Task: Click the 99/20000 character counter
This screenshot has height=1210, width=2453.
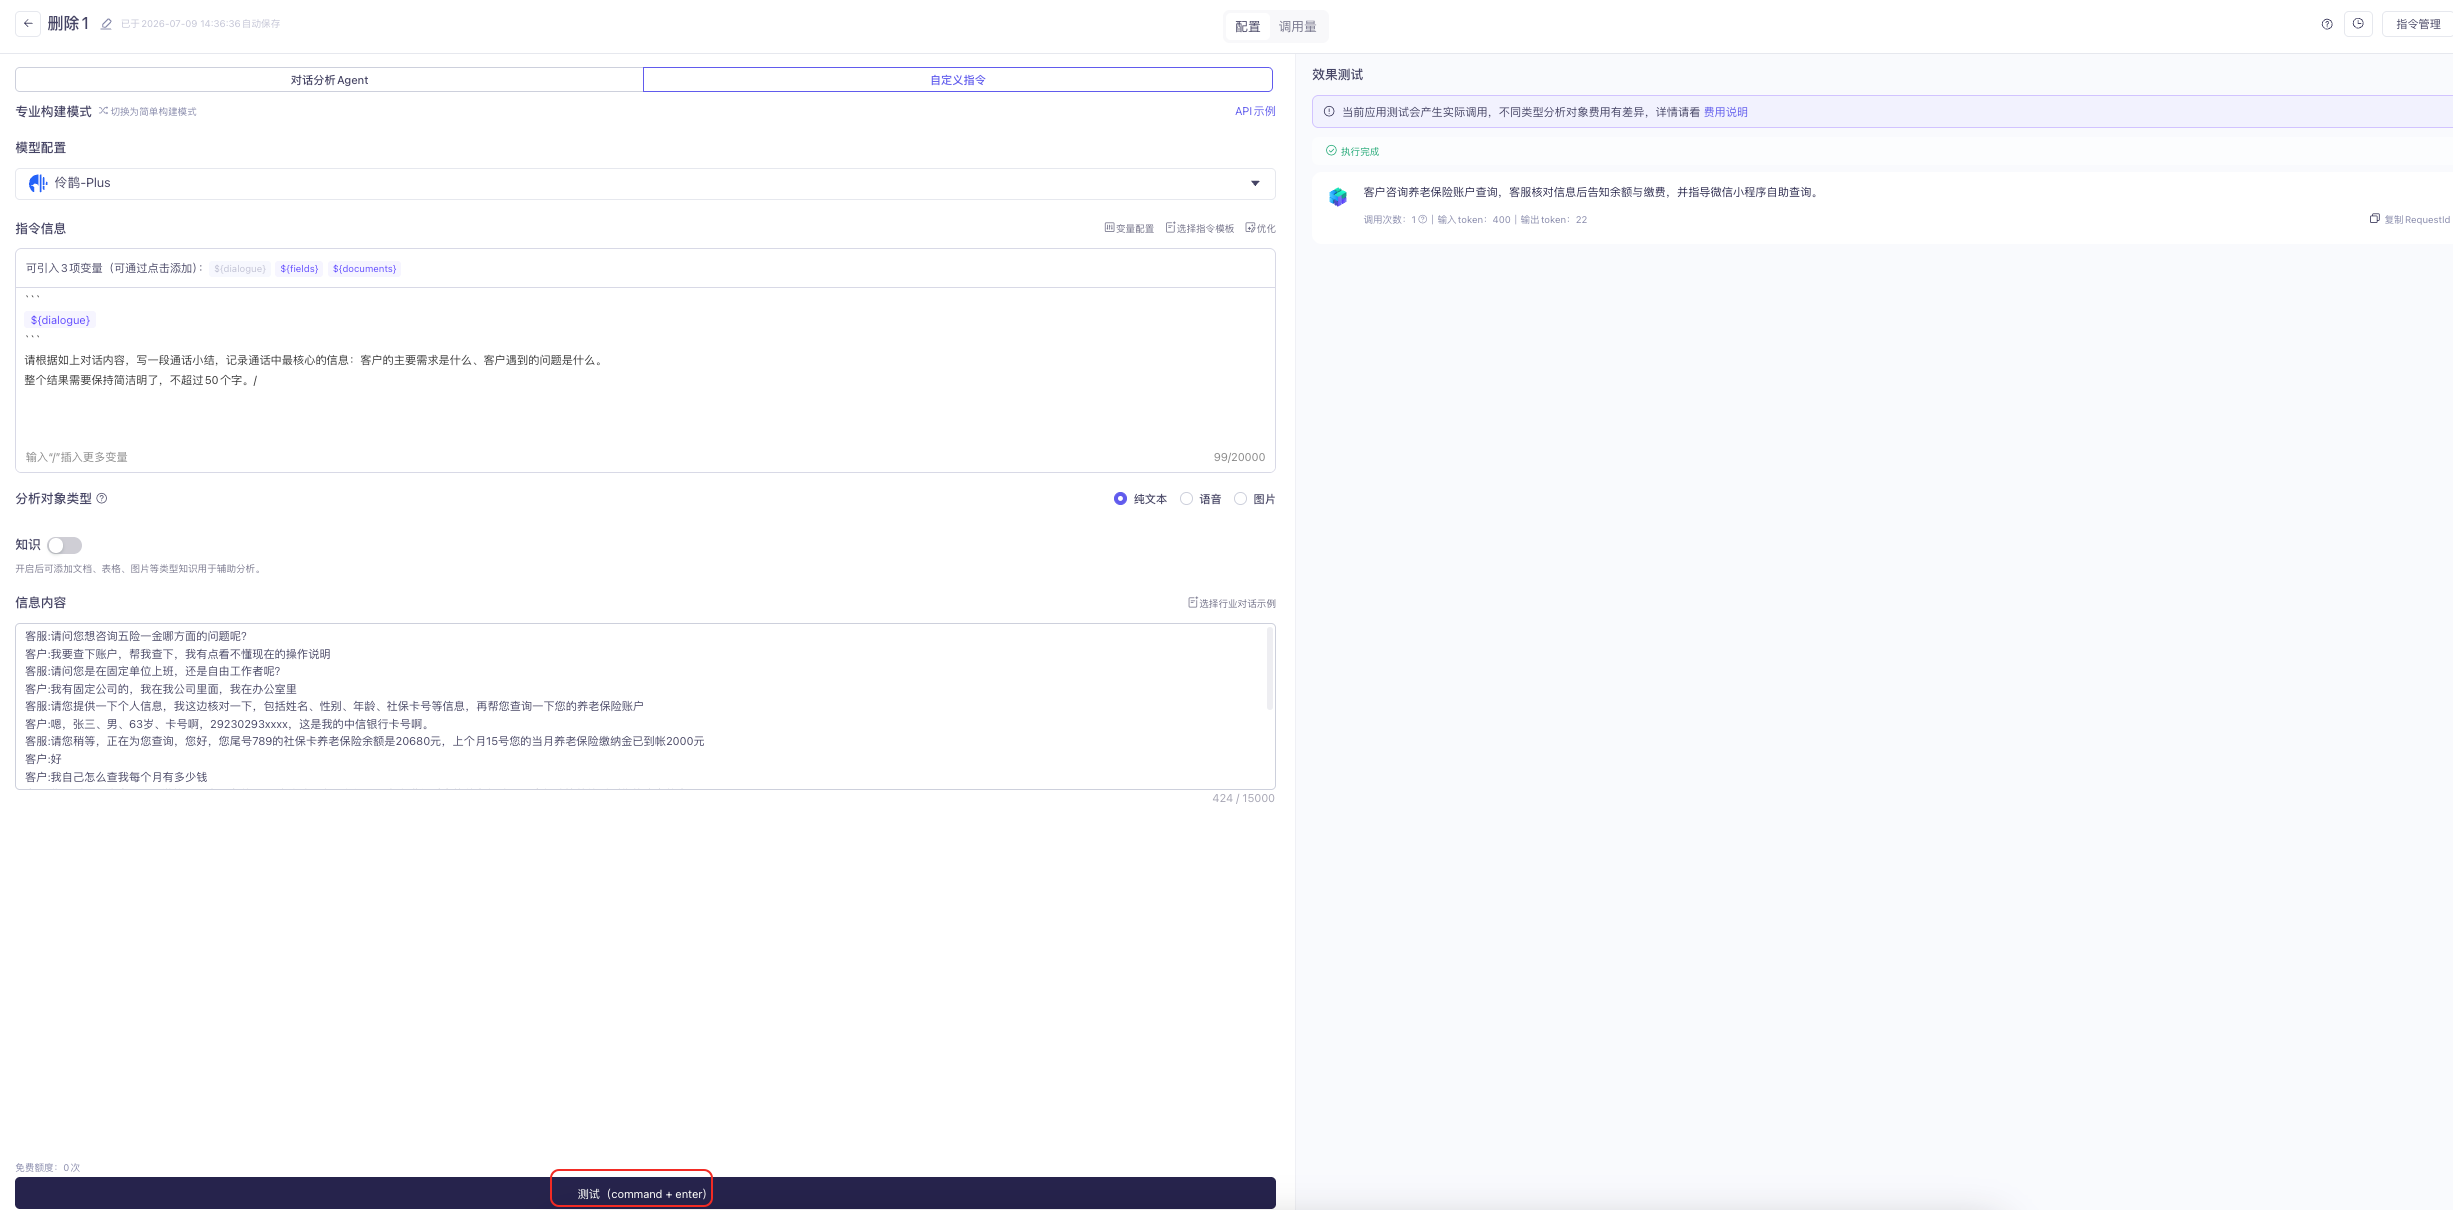Action: [1239, 457]
